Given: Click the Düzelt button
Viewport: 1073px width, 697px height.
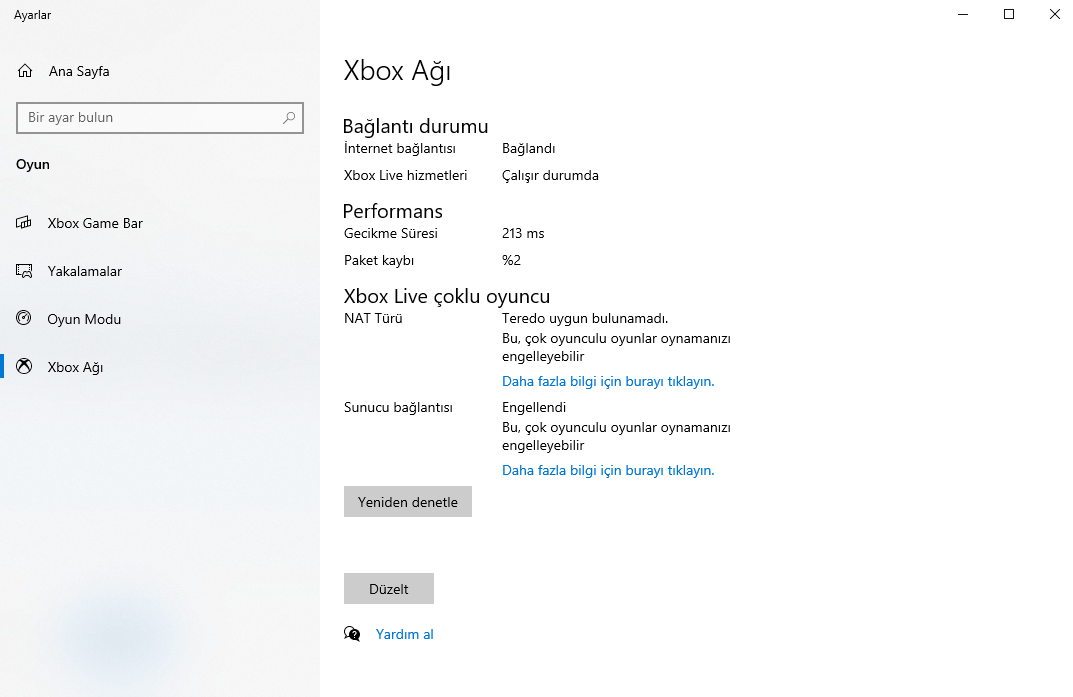Looking at the screenshot, I should coord(389,588).
